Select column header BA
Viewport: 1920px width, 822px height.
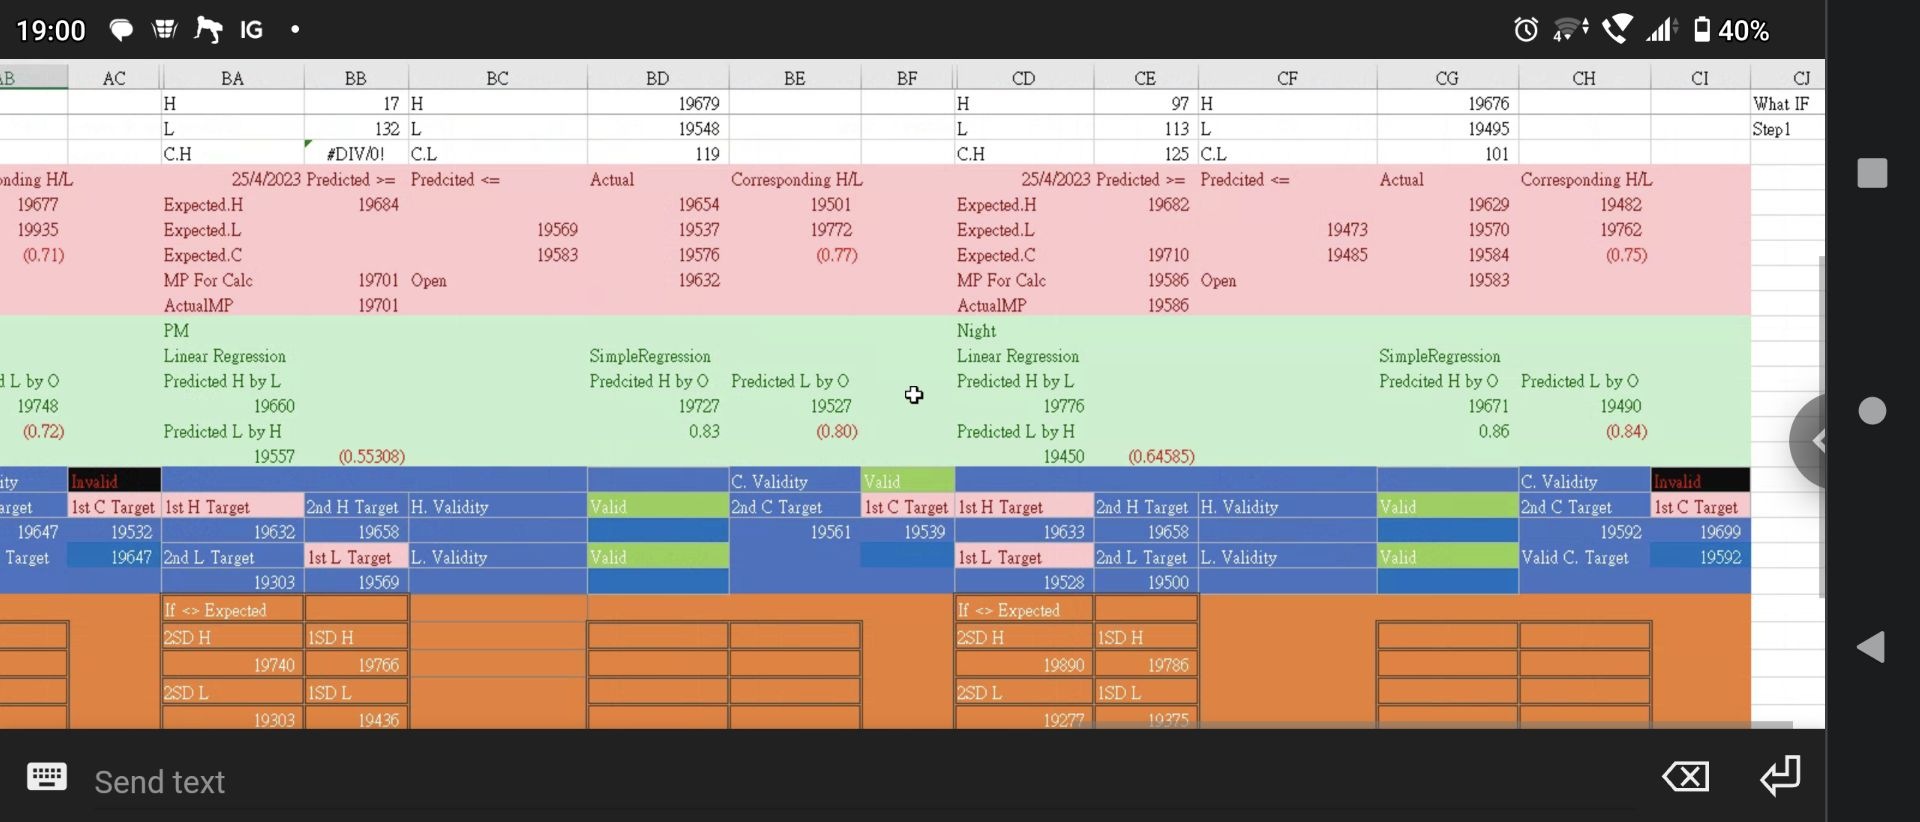[x=232, y=78]
